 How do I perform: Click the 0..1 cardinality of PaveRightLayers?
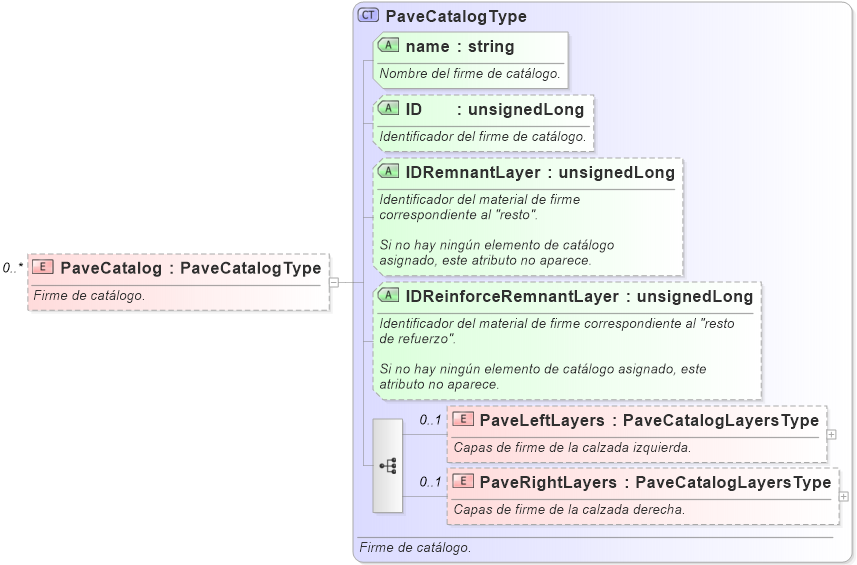click(430, 482)
